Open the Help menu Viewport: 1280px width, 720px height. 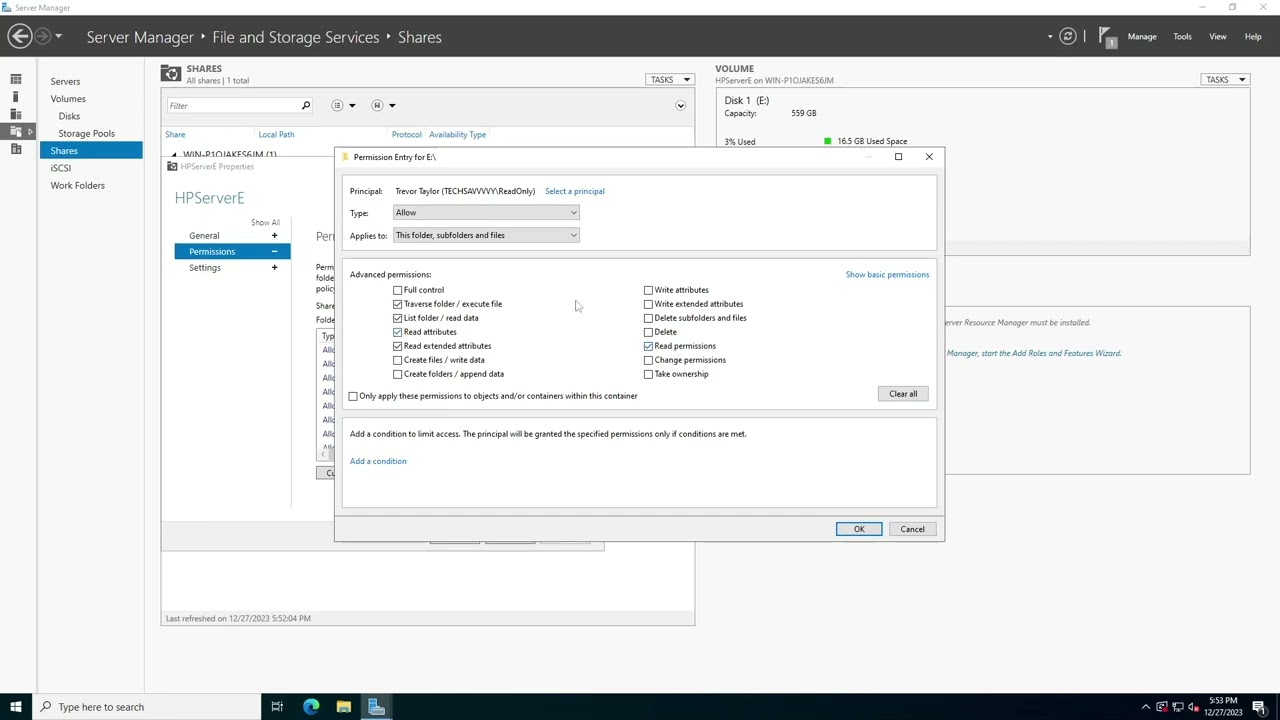click(x=1252, y=37)
